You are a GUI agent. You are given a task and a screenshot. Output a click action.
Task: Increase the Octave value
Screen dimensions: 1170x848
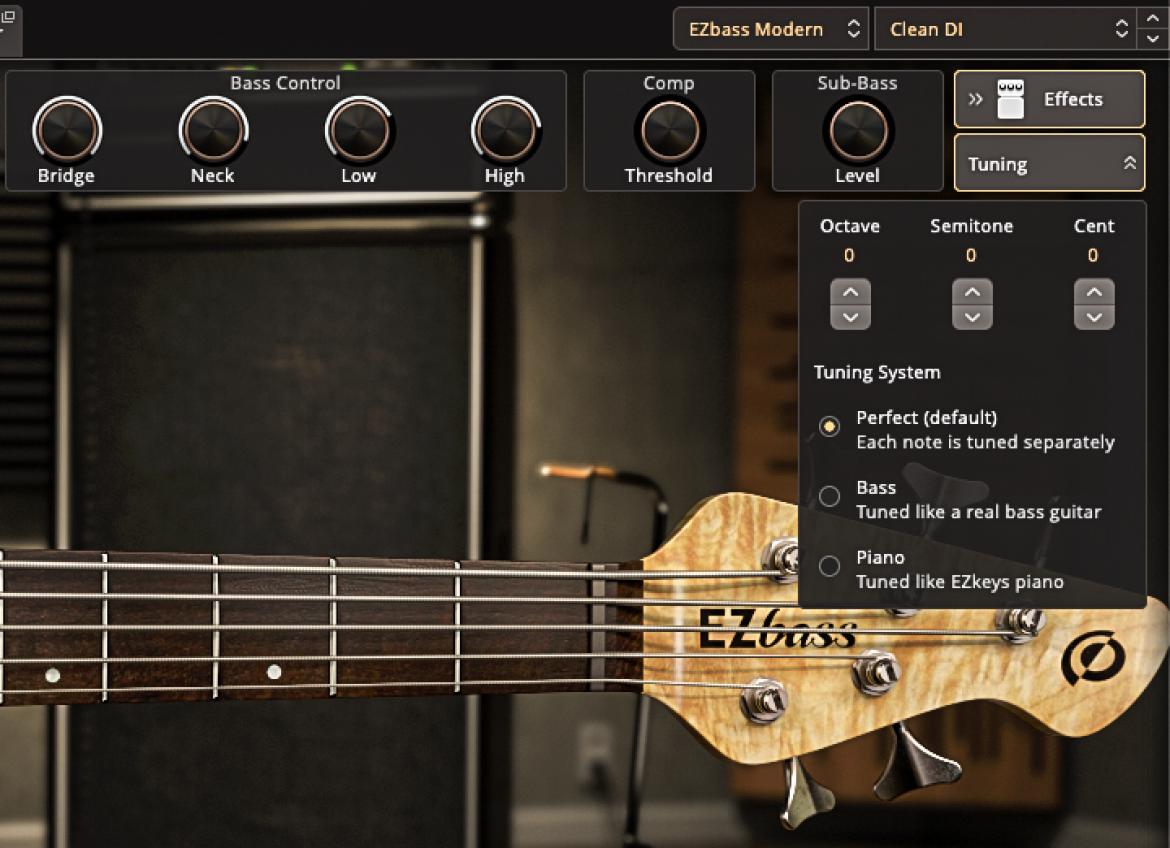[x=851, y=292]
